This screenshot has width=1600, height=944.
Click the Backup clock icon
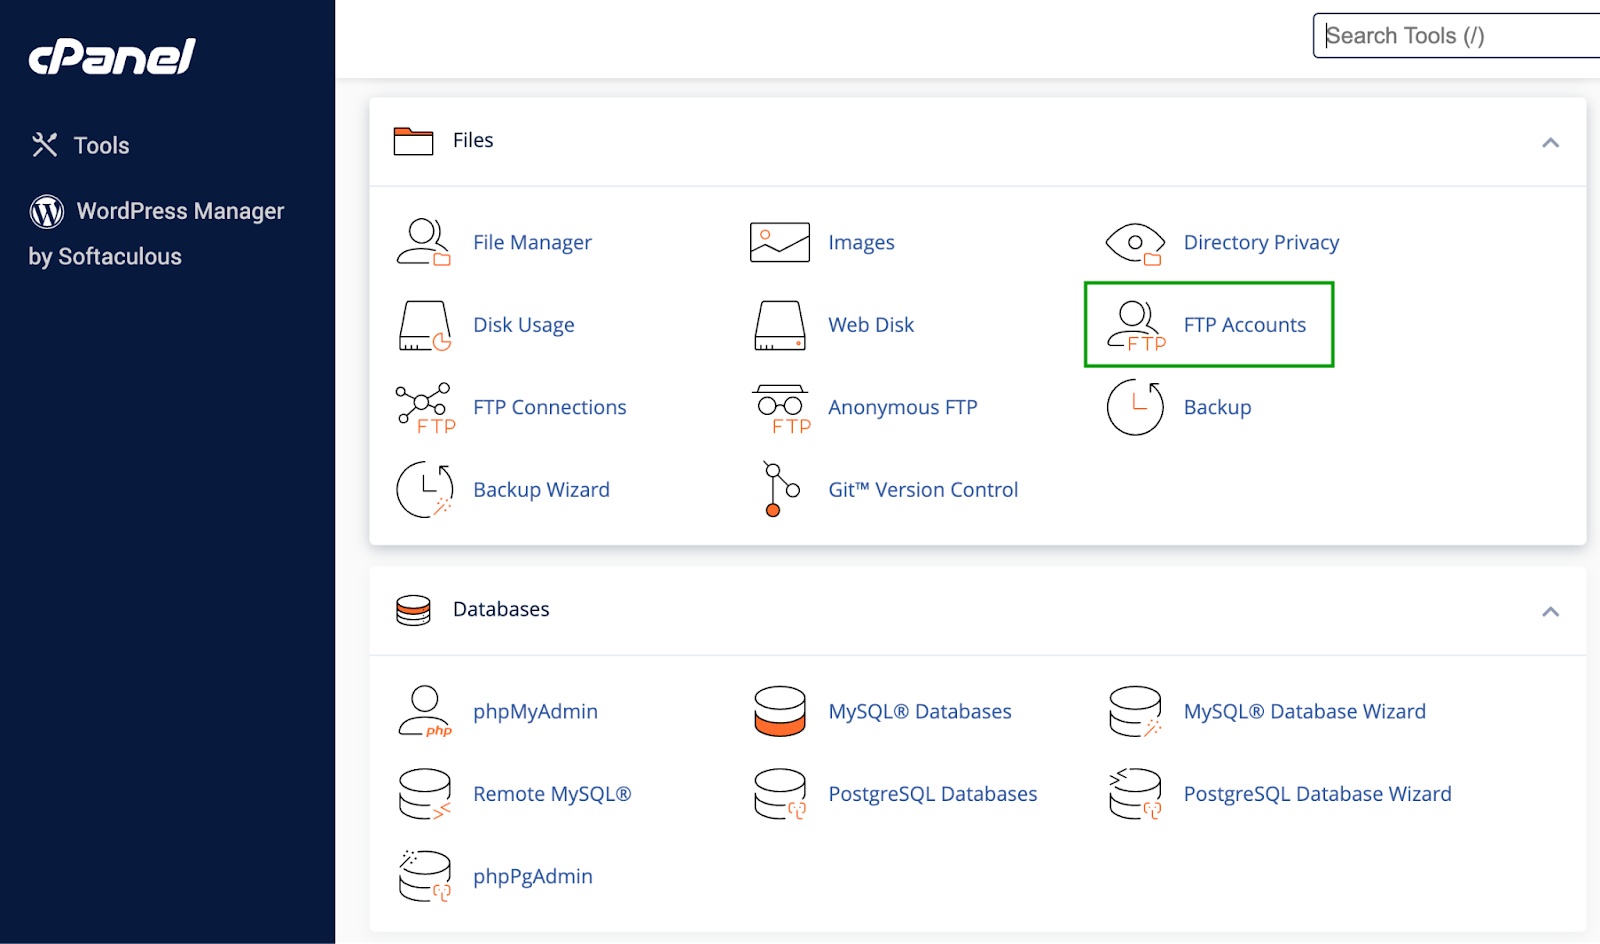(1133, 407)
